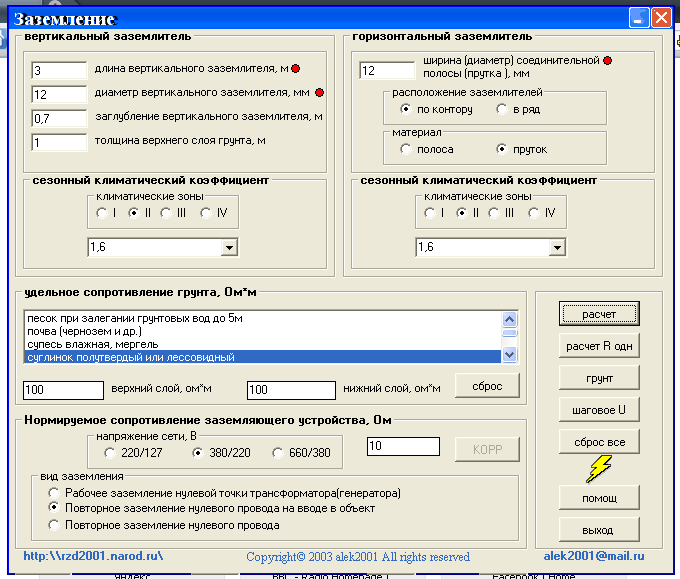Click the soil list scrollbar thumb

[x=510, y=333]
